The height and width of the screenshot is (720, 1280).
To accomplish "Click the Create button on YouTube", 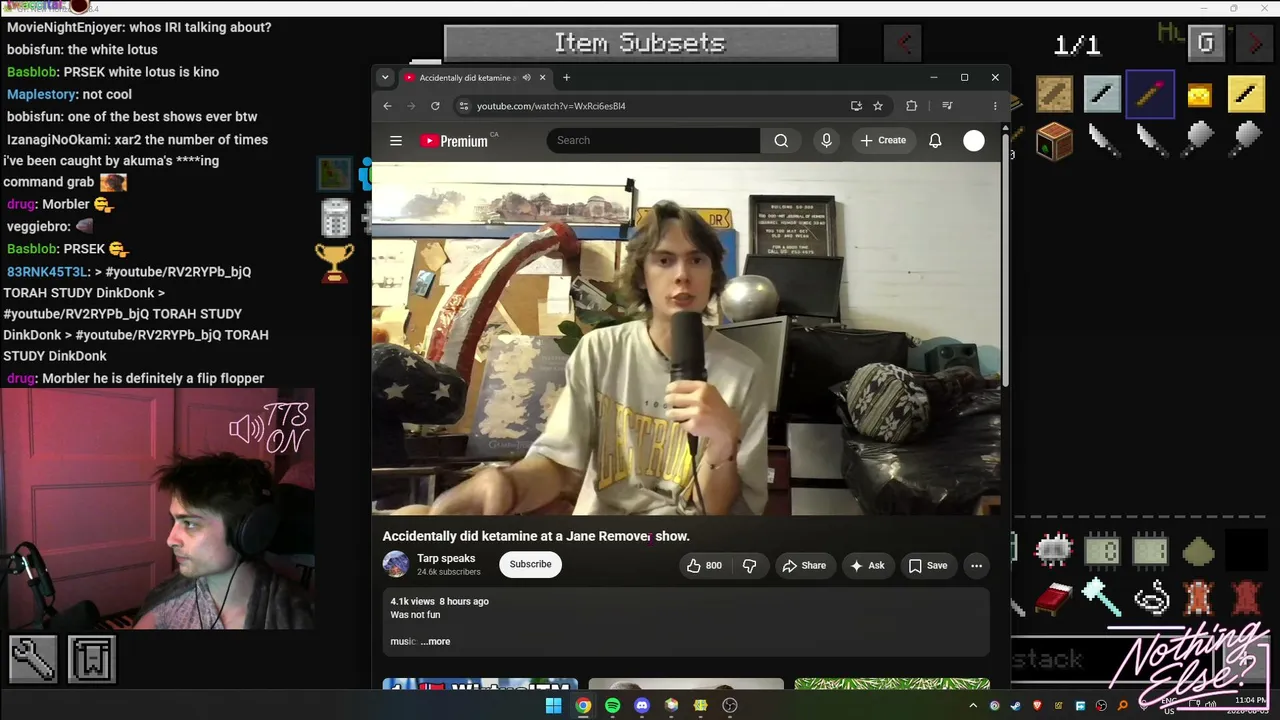I will point(883,141).
